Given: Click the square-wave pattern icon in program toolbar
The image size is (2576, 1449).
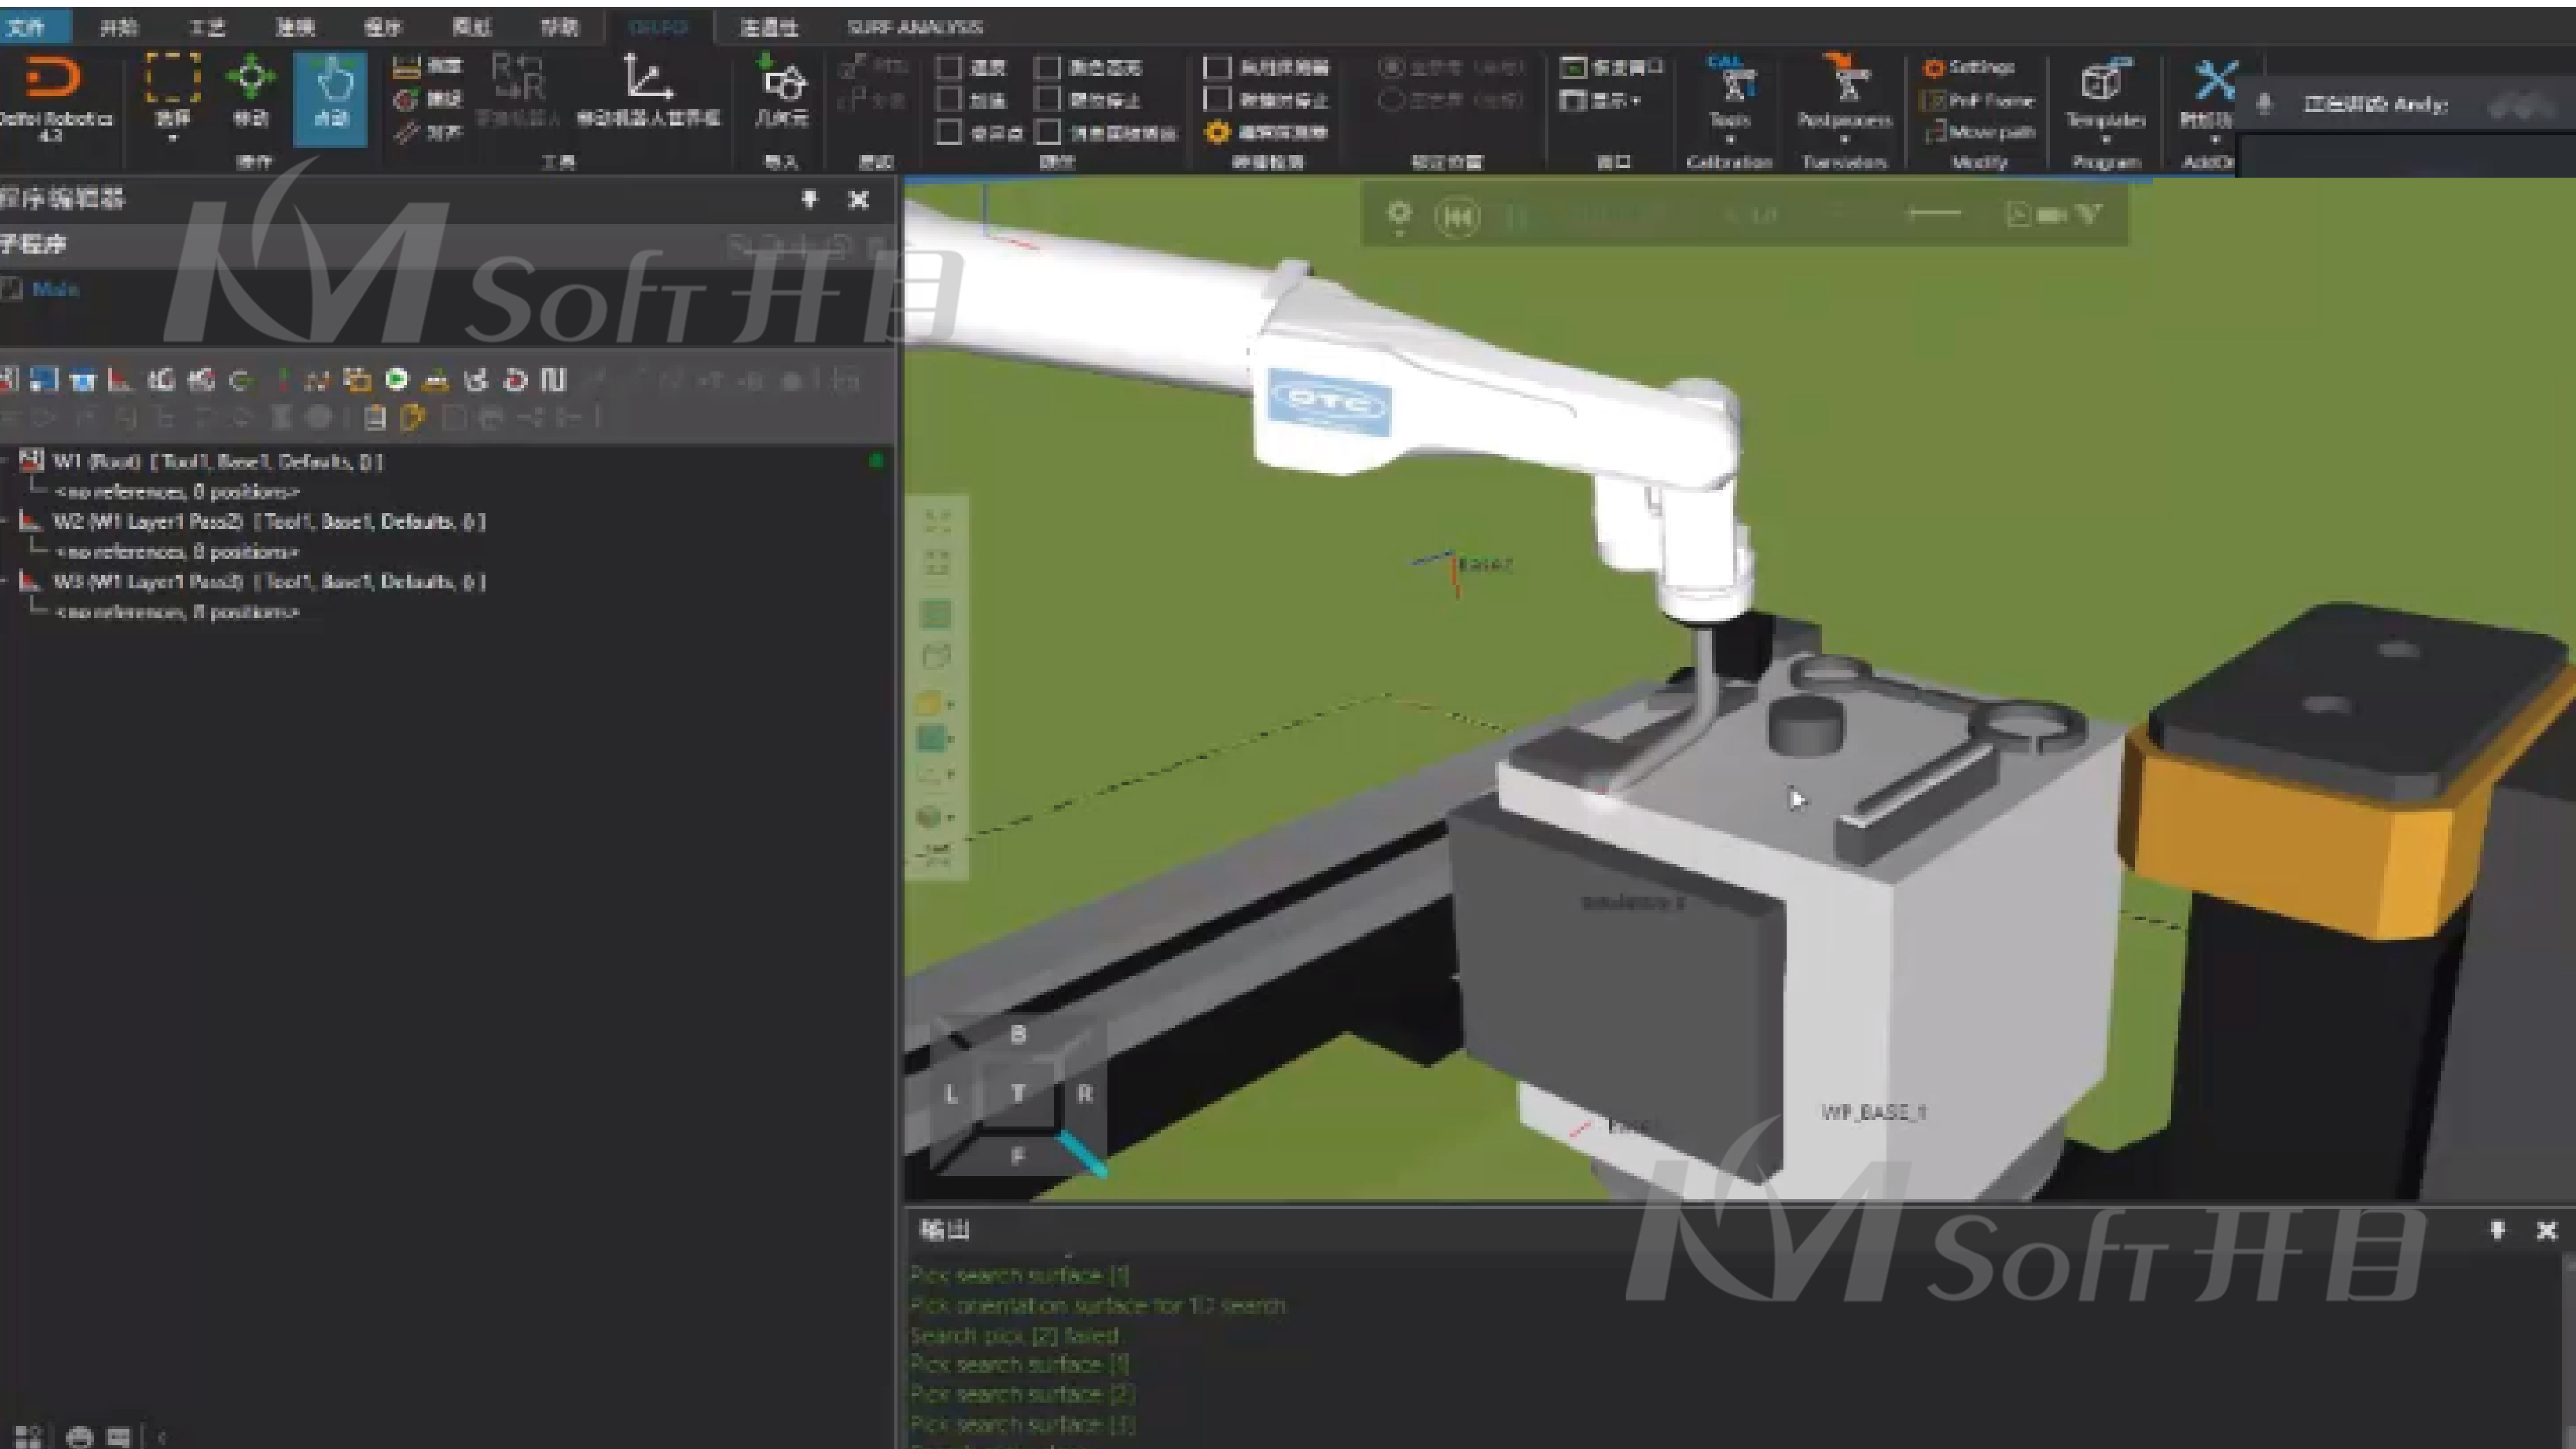Looking at the screenshot, I should [553, 380].
